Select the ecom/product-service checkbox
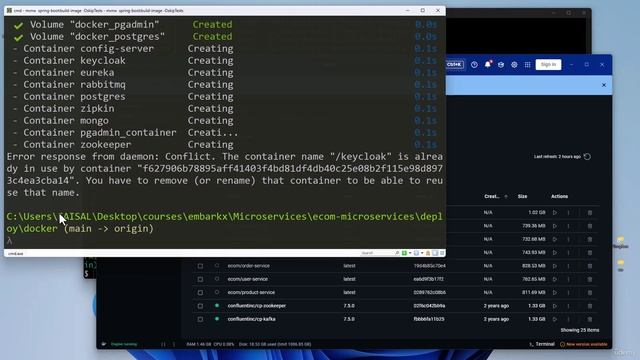The height and width of the screenshot is (360, 640). coord(200,293)
